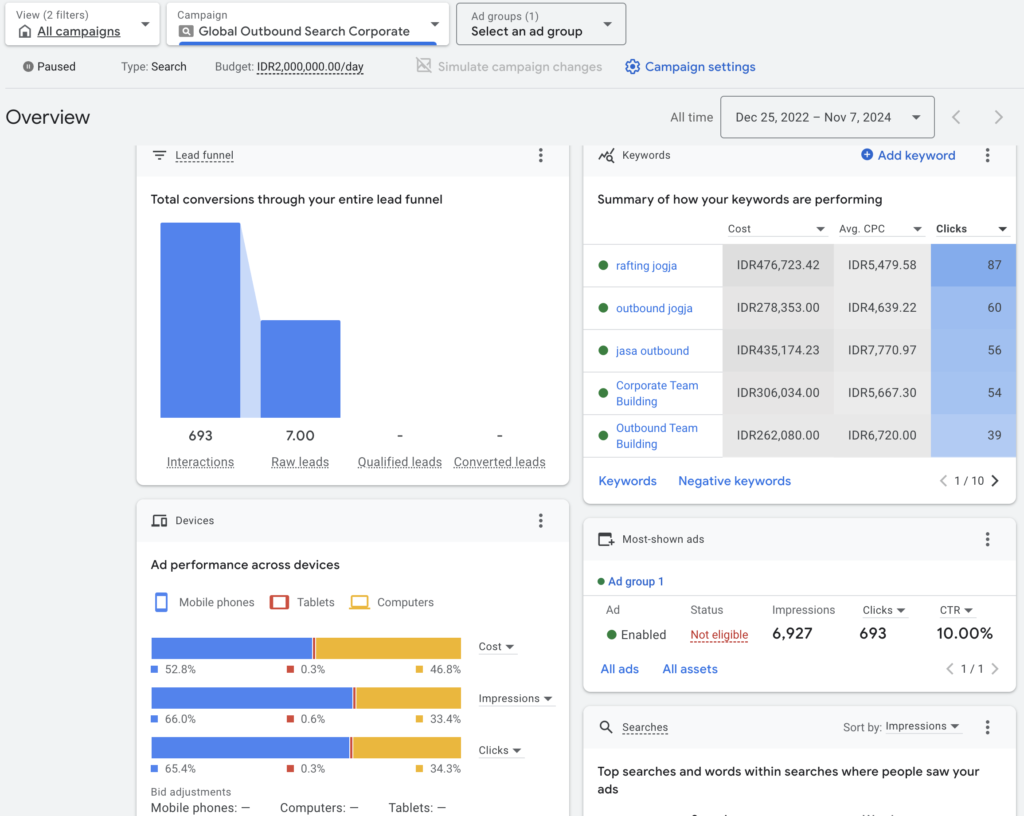Change Sort by from Impressions dropdown
This screenshot has width=1024, height=816.
[922, 727]
